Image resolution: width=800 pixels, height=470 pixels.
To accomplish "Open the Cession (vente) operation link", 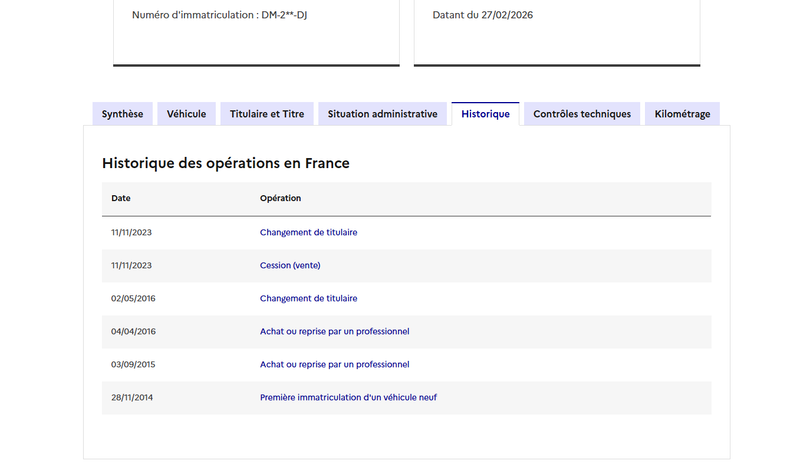I will pyautogui.click(x=290, y=265).
